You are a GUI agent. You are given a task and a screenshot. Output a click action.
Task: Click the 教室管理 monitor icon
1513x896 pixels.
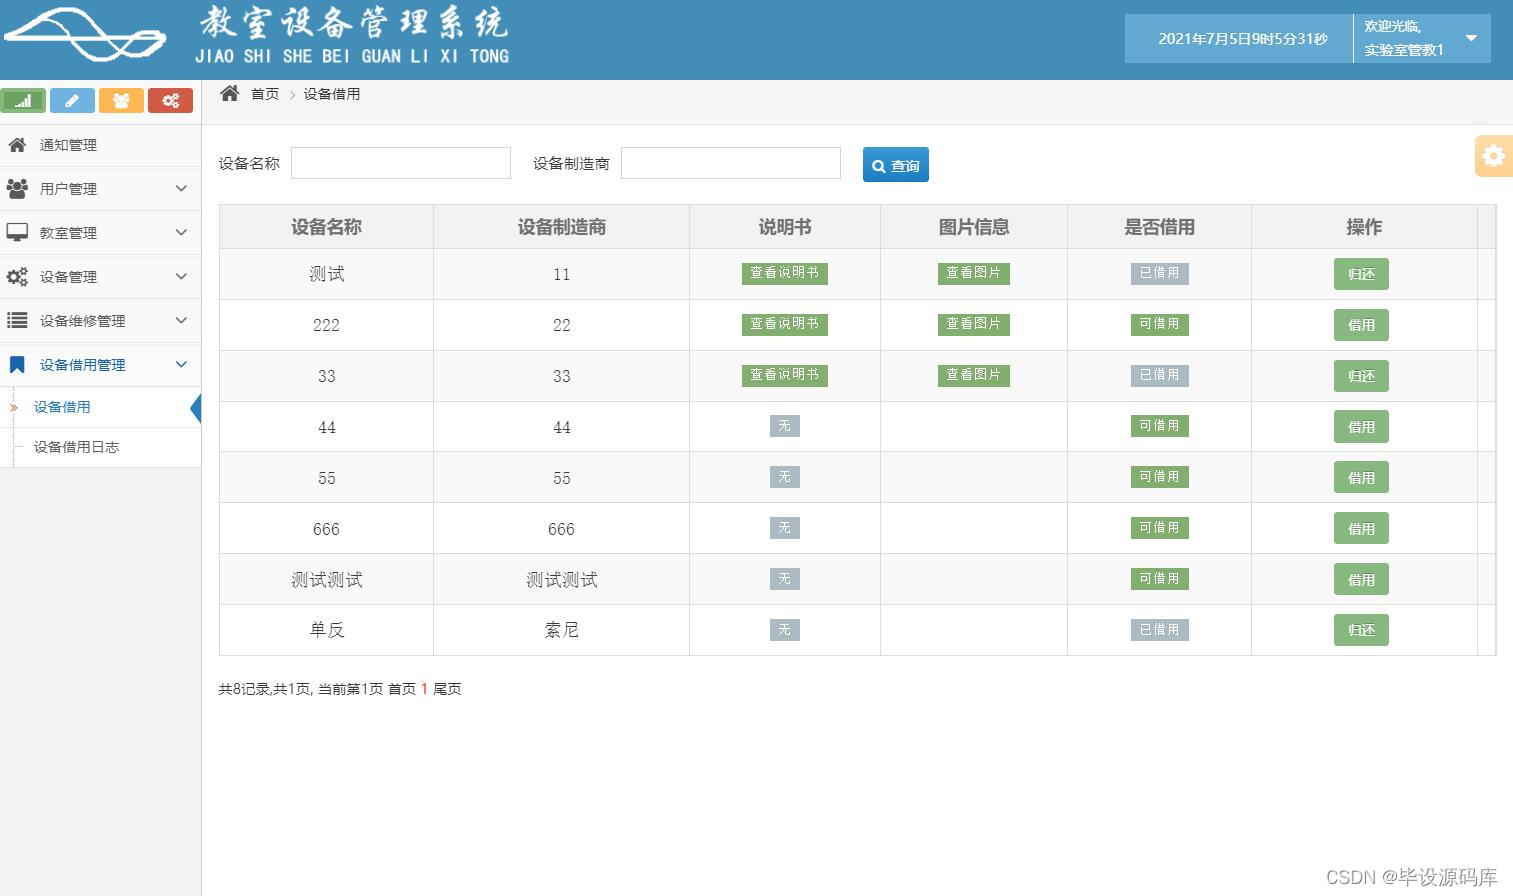click(17, 232)
